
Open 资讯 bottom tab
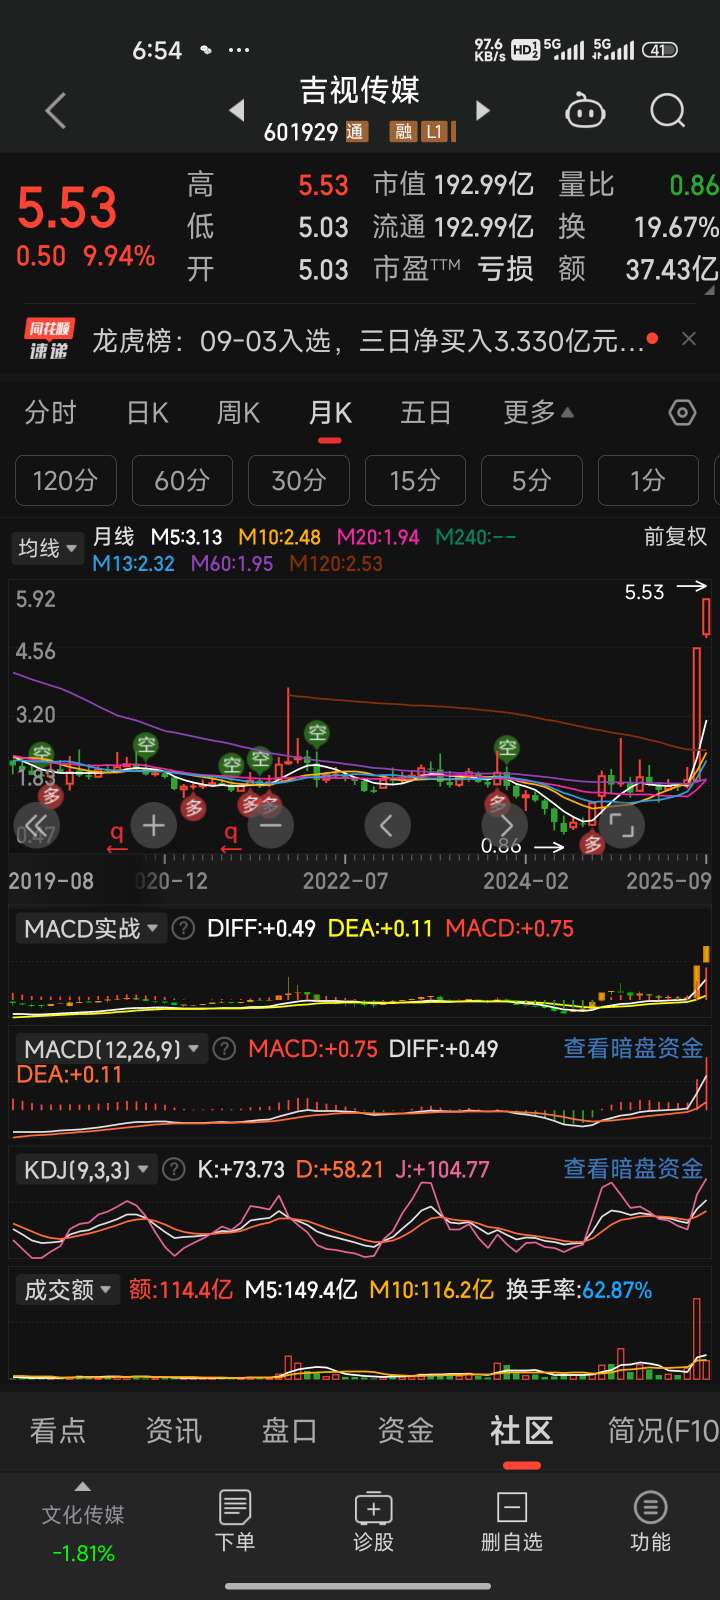coord(174,1430)
